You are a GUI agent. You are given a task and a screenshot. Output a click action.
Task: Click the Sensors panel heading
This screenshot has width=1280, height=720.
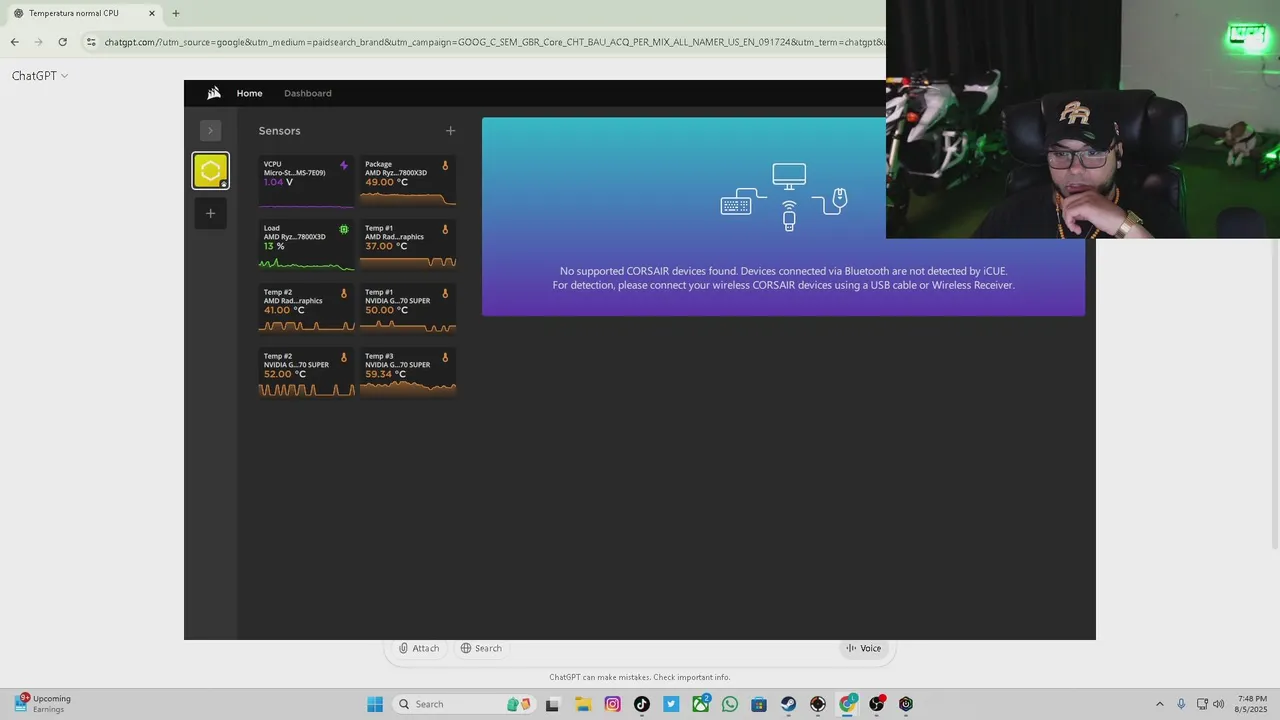click(279, 131)
